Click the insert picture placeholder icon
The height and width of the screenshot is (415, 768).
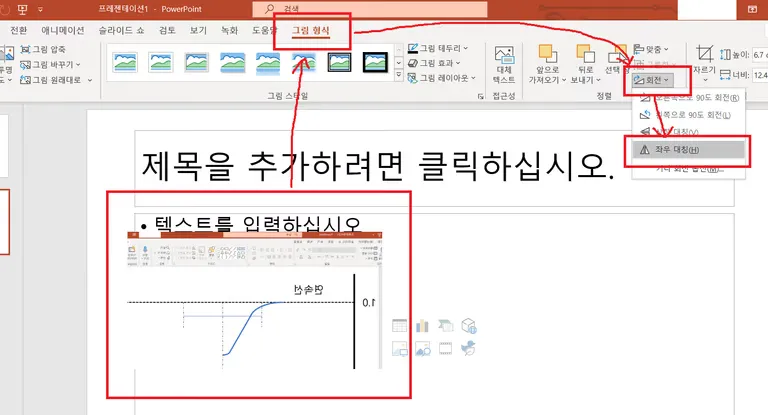[400, 348]
